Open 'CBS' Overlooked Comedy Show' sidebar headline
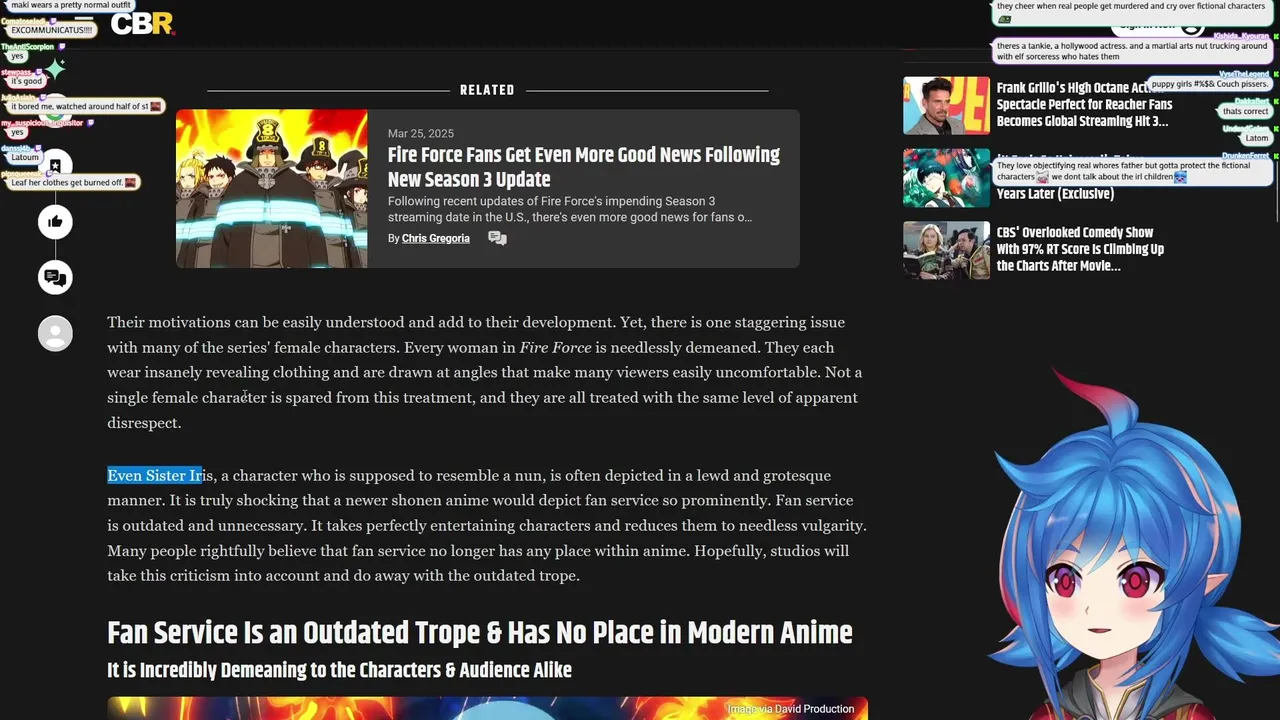Viewport: 1280px width, 720px height. click(x=1080, y=249)
